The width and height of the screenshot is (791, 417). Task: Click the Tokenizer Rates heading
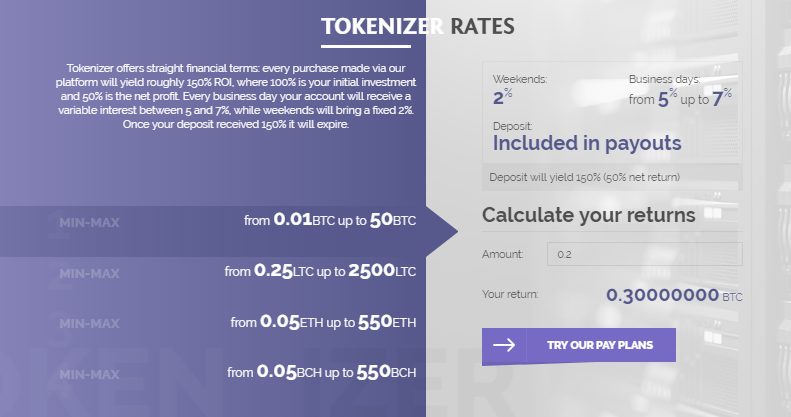(x=418, y=26)
